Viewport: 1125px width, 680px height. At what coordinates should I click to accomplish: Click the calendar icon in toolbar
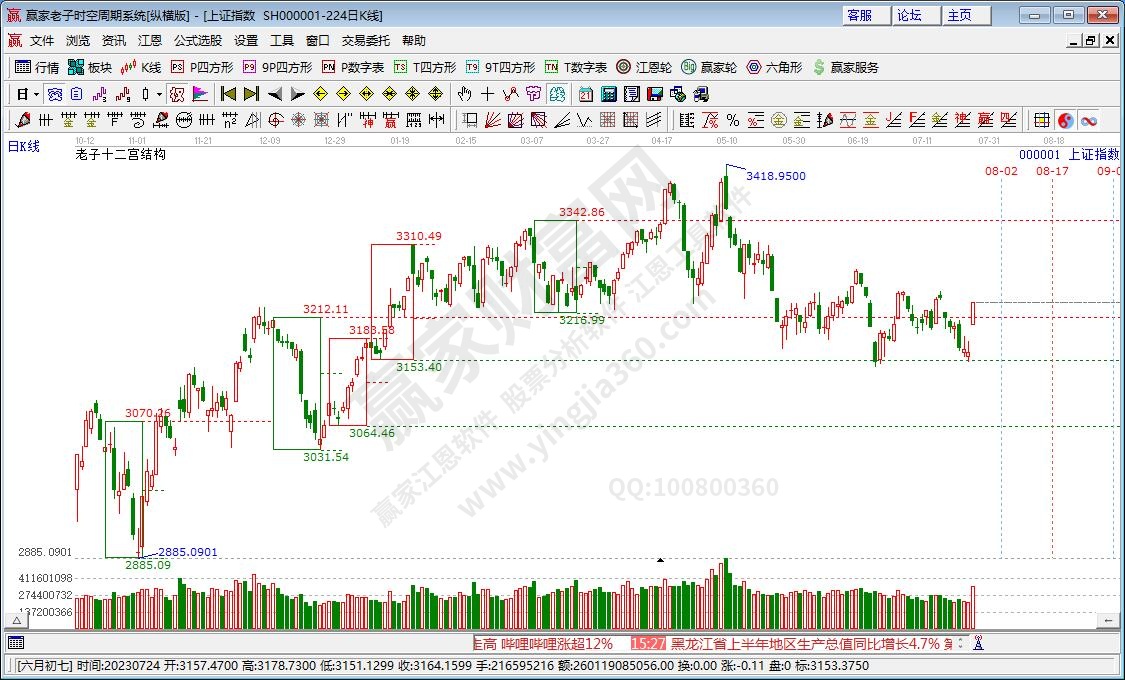(x=585, y=94)
